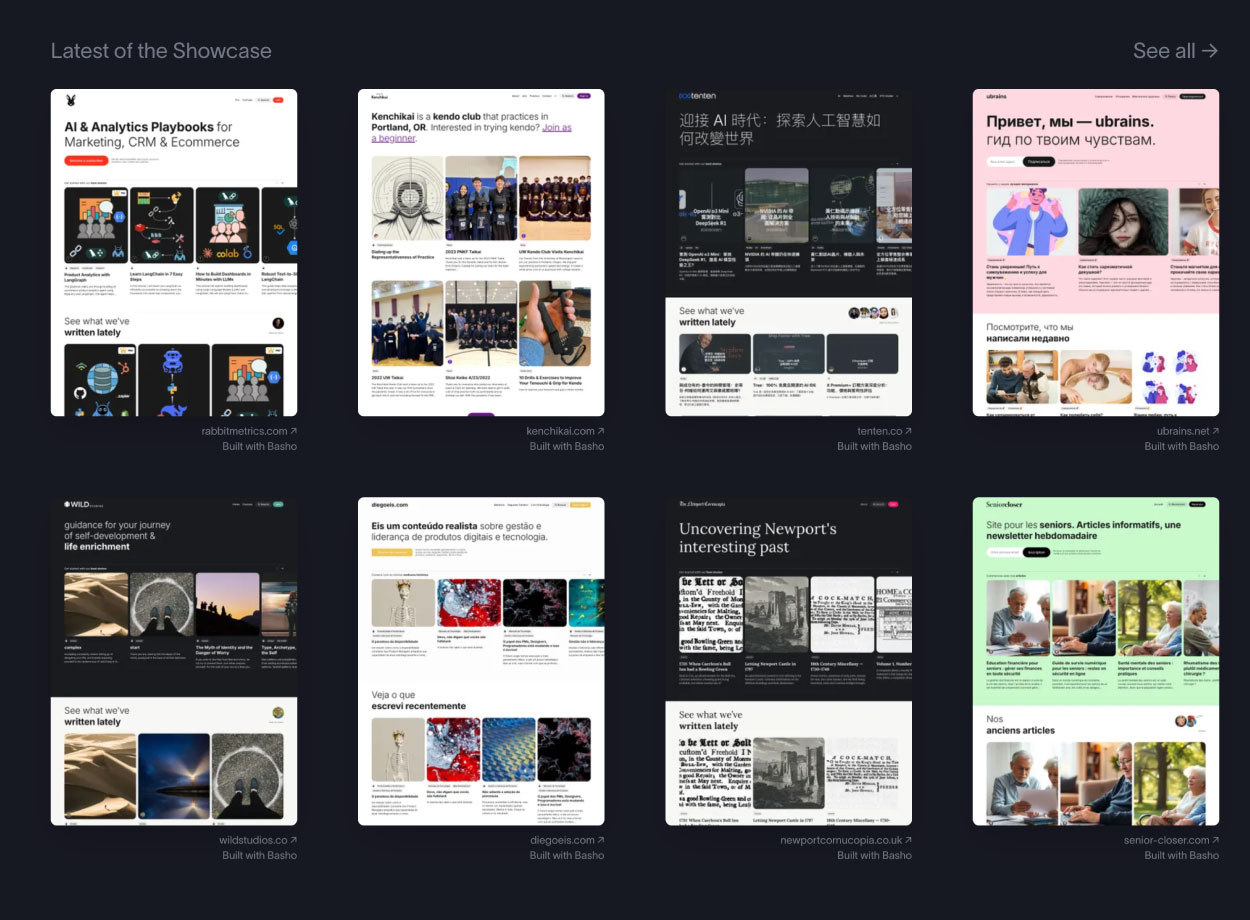Select "Built with Basho" under senior-closer.com

(x=1182, y=855)
